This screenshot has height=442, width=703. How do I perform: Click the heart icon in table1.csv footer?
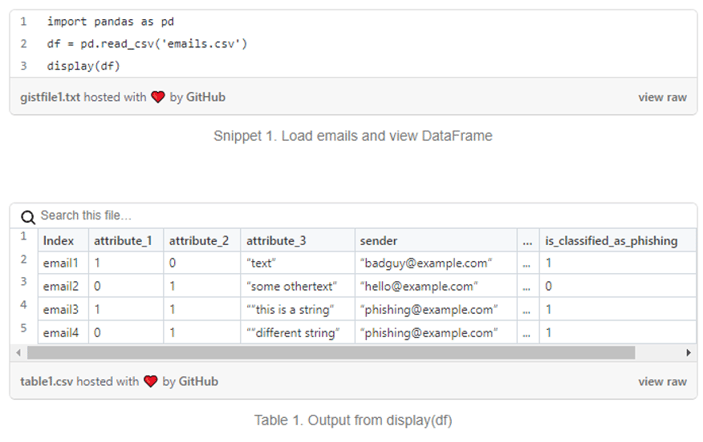pos(151,381)
